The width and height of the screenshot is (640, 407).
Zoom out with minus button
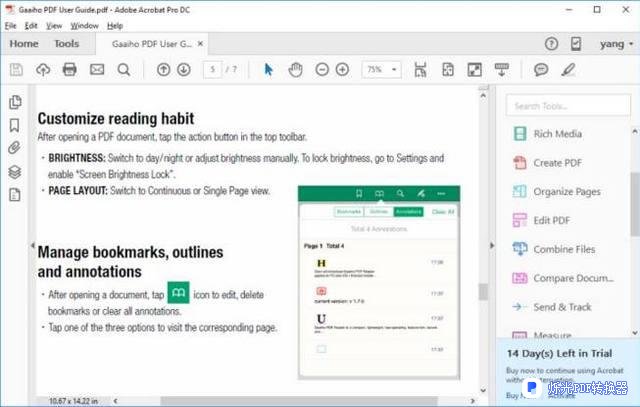[x=322, y=70]
